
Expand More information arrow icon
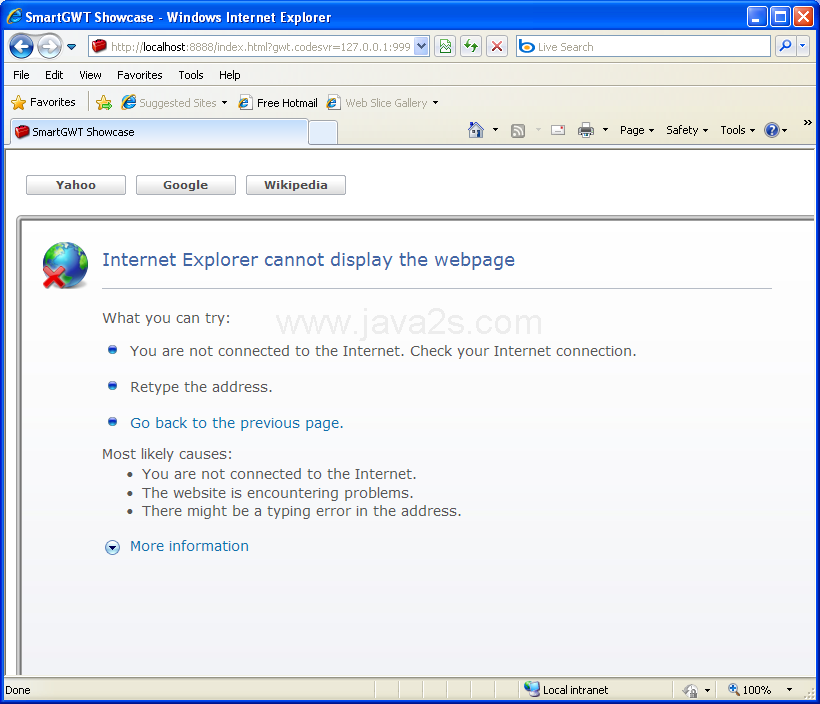tap(112, 547)
